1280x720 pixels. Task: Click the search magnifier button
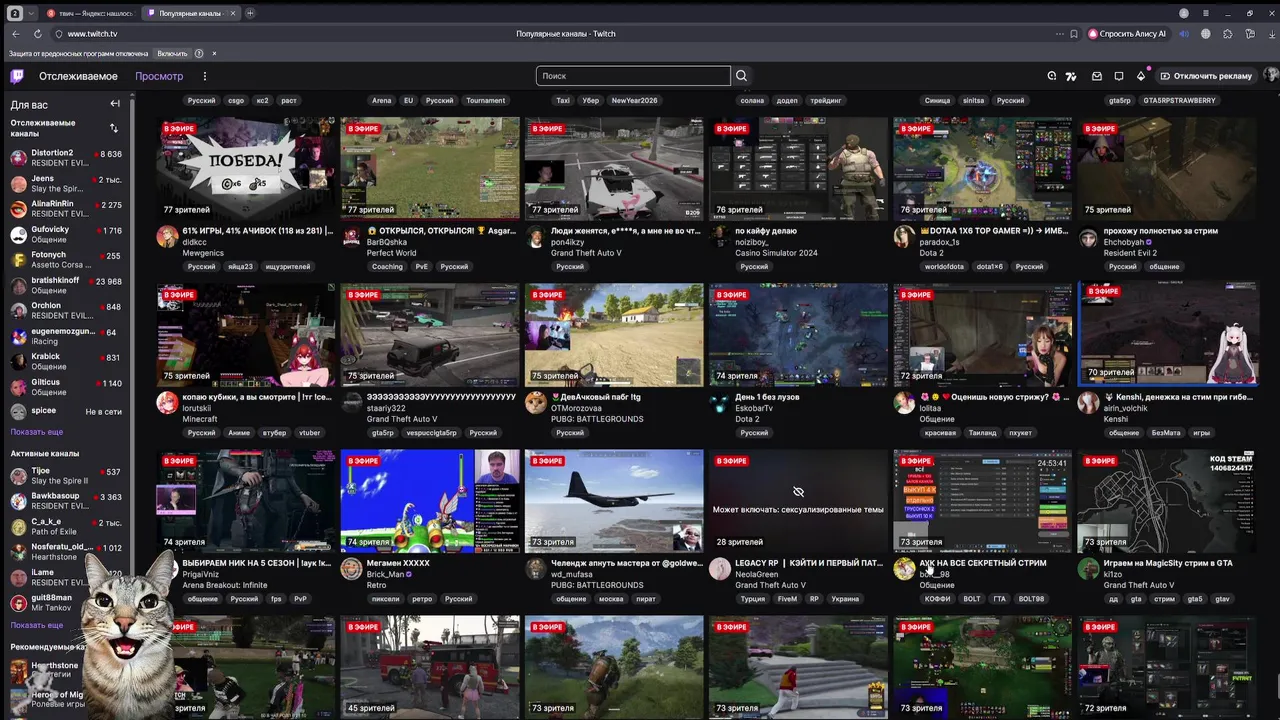coord(741,76)
